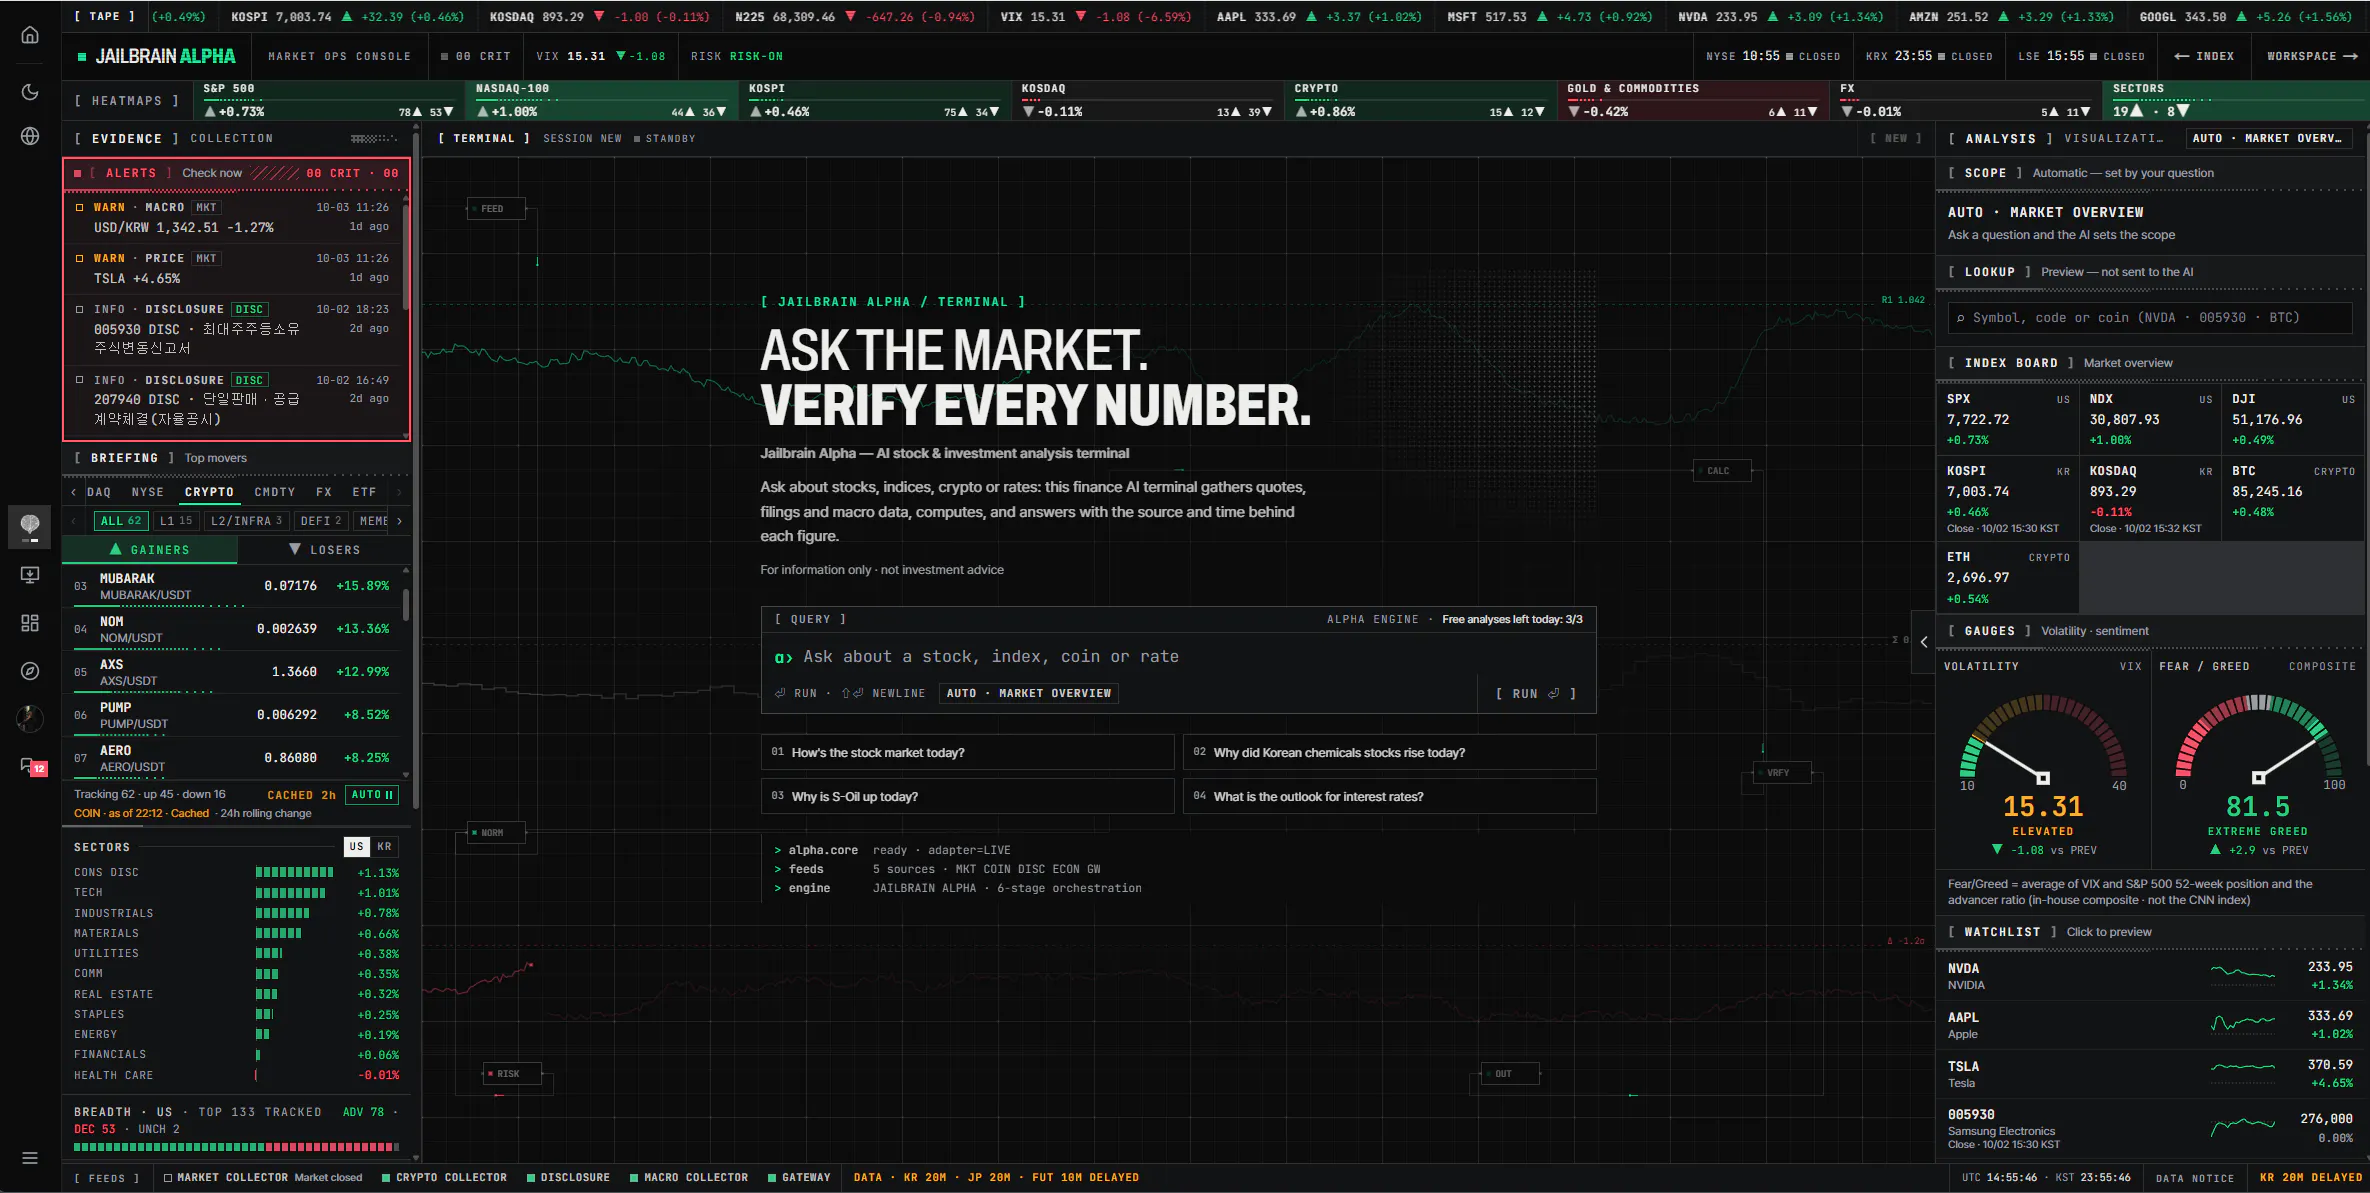Screen dimensions: 2370x1193
Task: Collapse the Watchlist section header
Action: pyautogui.click(x=2150, y=932)
